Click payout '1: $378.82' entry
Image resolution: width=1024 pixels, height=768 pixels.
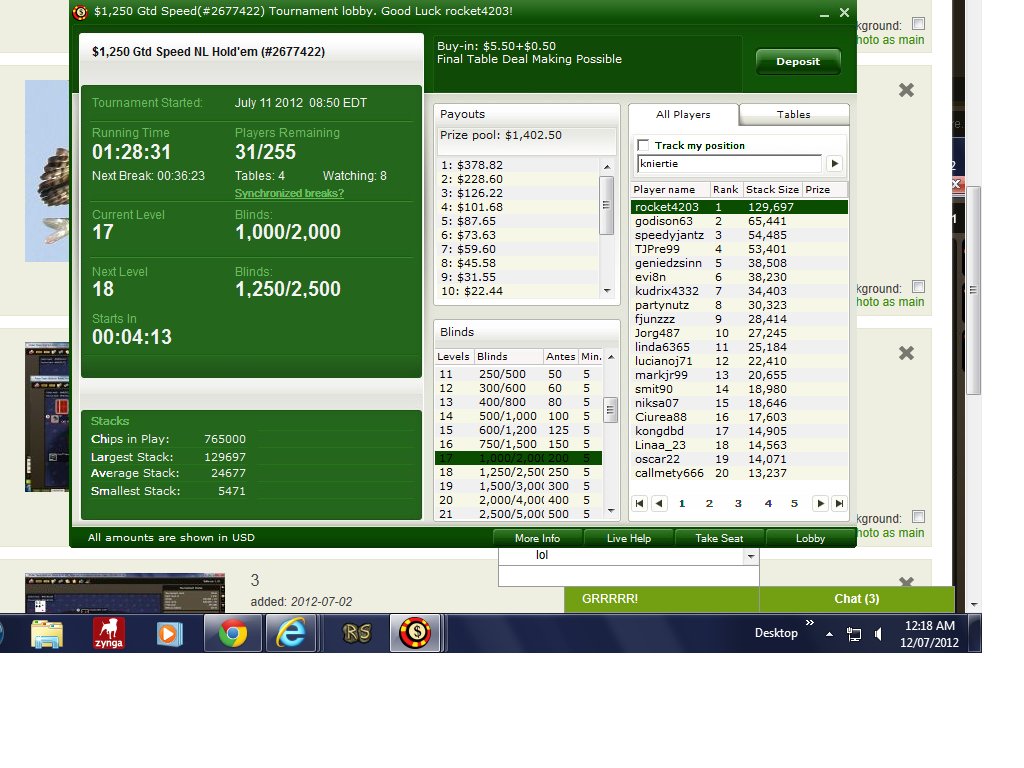pyautogui.click(x=472, y=165)
